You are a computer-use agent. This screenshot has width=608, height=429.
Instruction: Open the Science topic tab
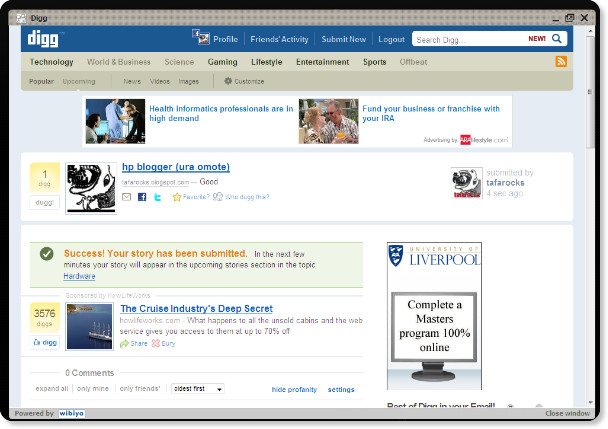tap(179, 62)
